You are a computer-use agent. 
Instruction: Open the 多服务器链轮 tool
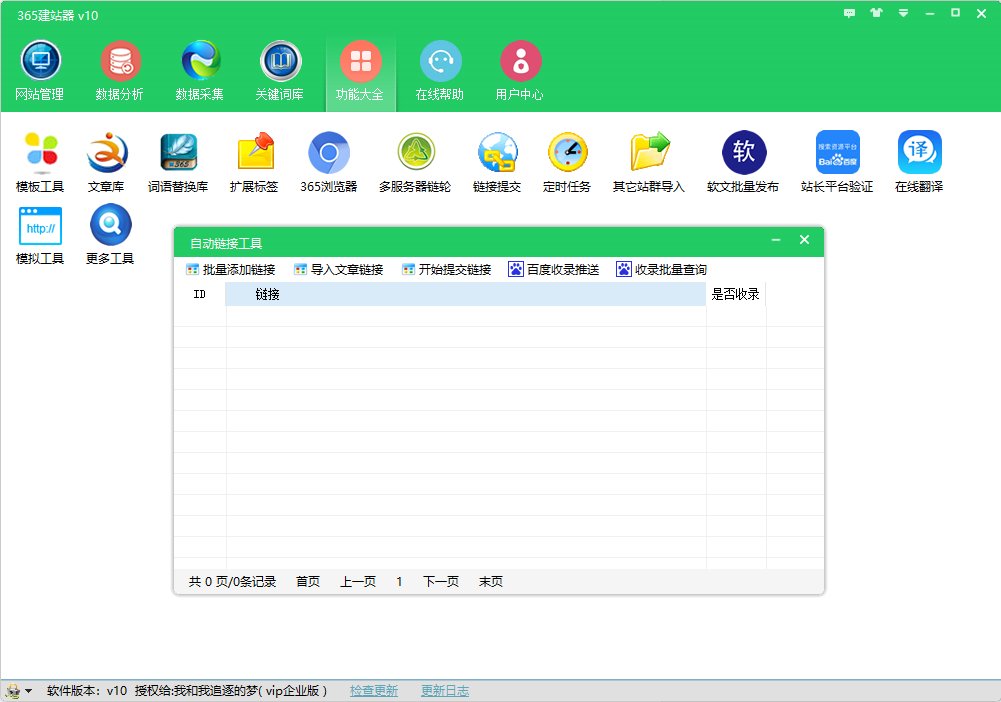point(415,162)
